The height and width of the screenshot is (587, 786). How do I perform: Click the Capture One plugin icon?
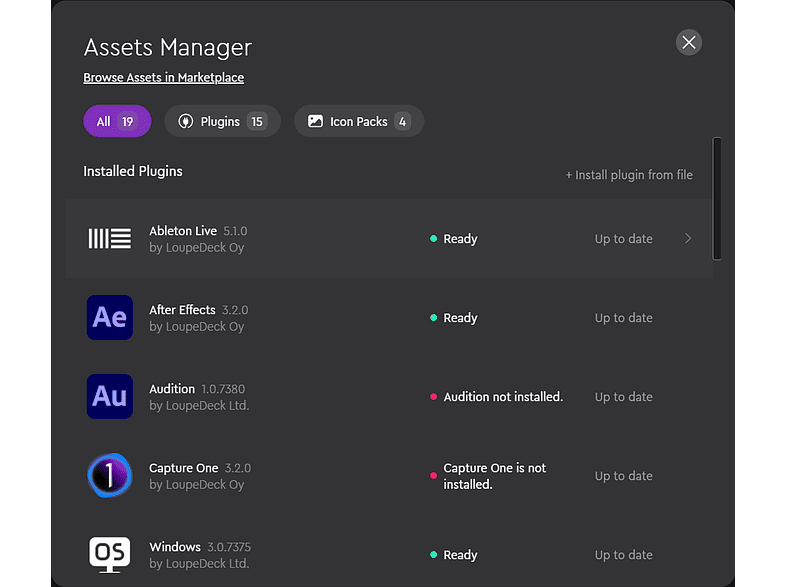click(110, 475)
